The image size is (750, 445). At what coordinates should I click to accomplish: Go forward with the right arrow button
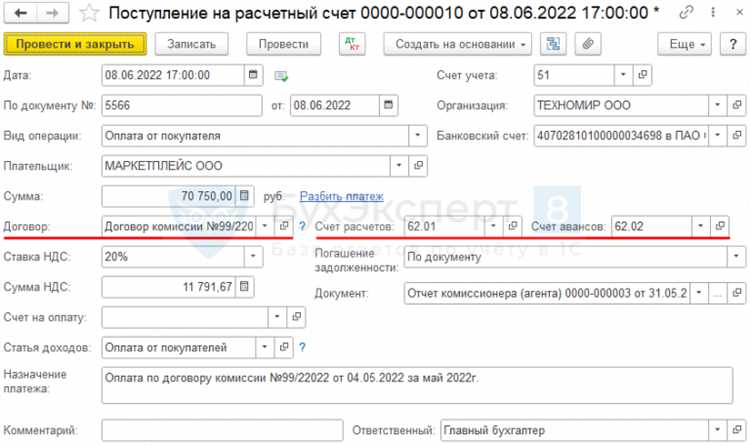[52, 13]
